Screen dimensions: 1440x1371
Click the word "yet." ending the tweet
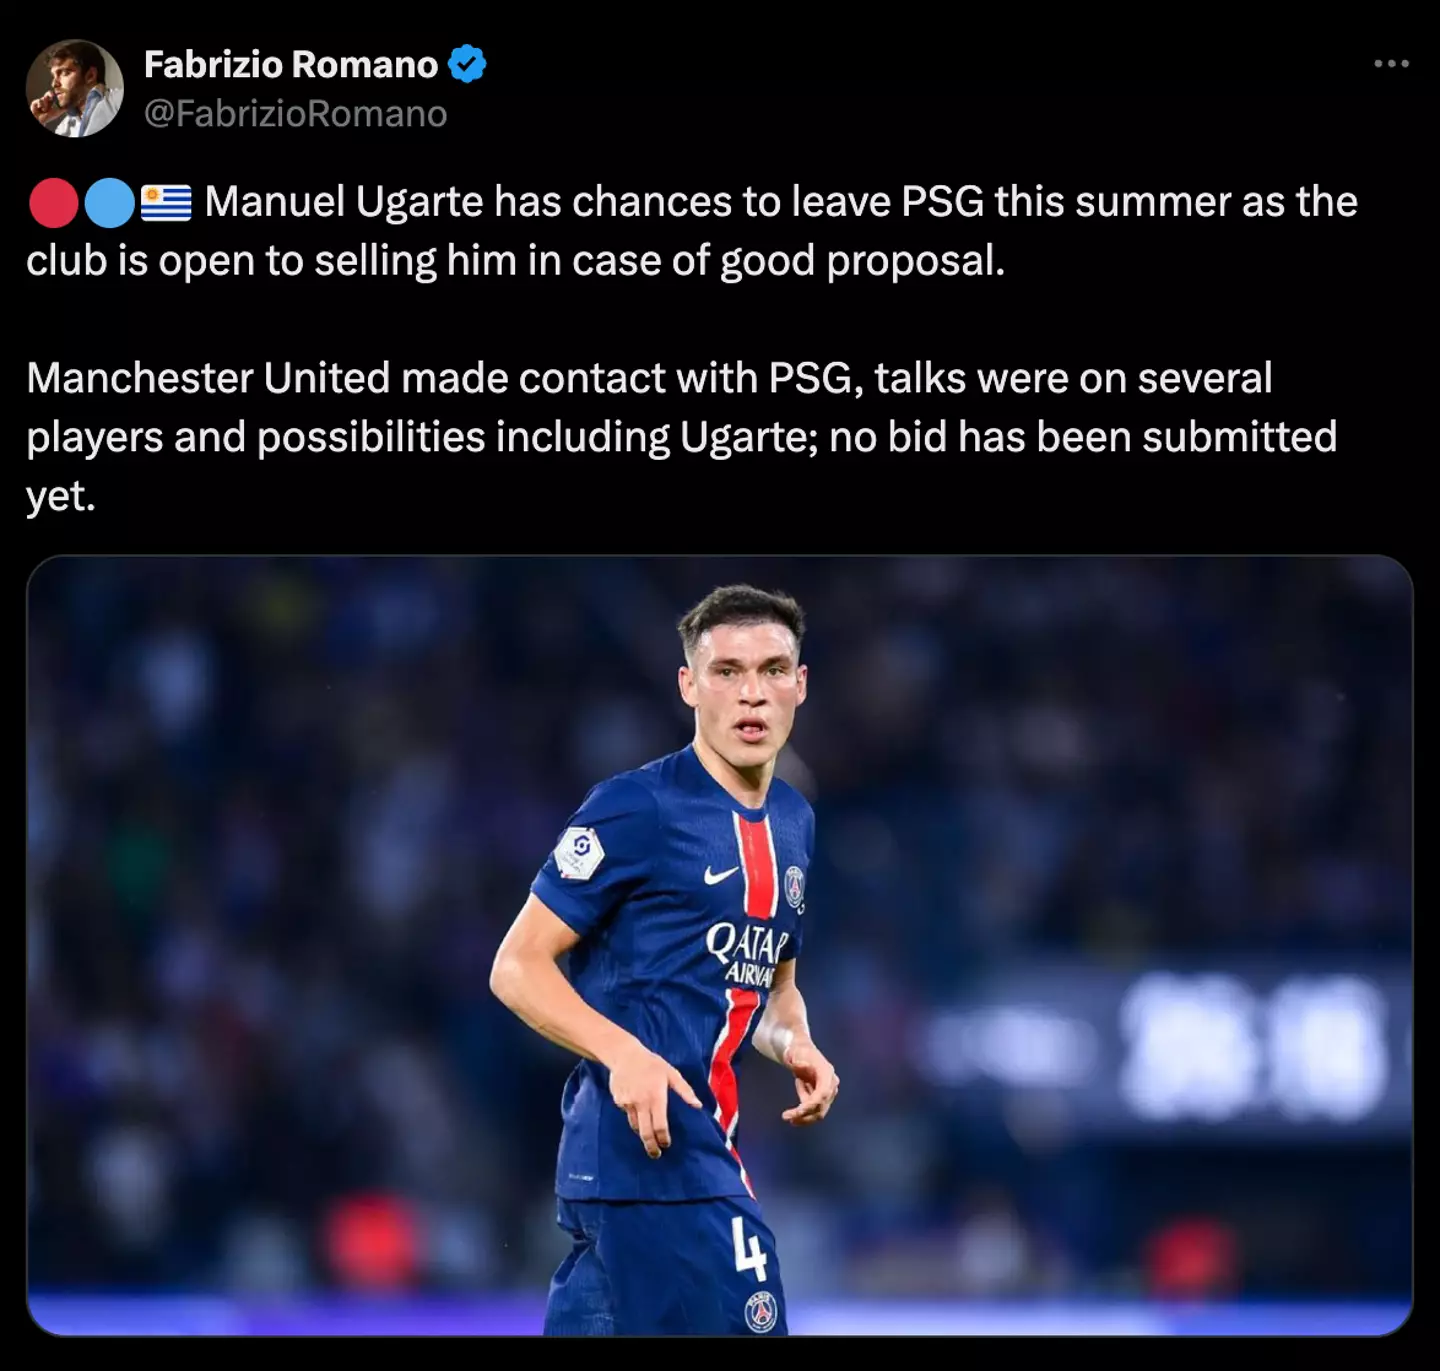pos(61,496)
